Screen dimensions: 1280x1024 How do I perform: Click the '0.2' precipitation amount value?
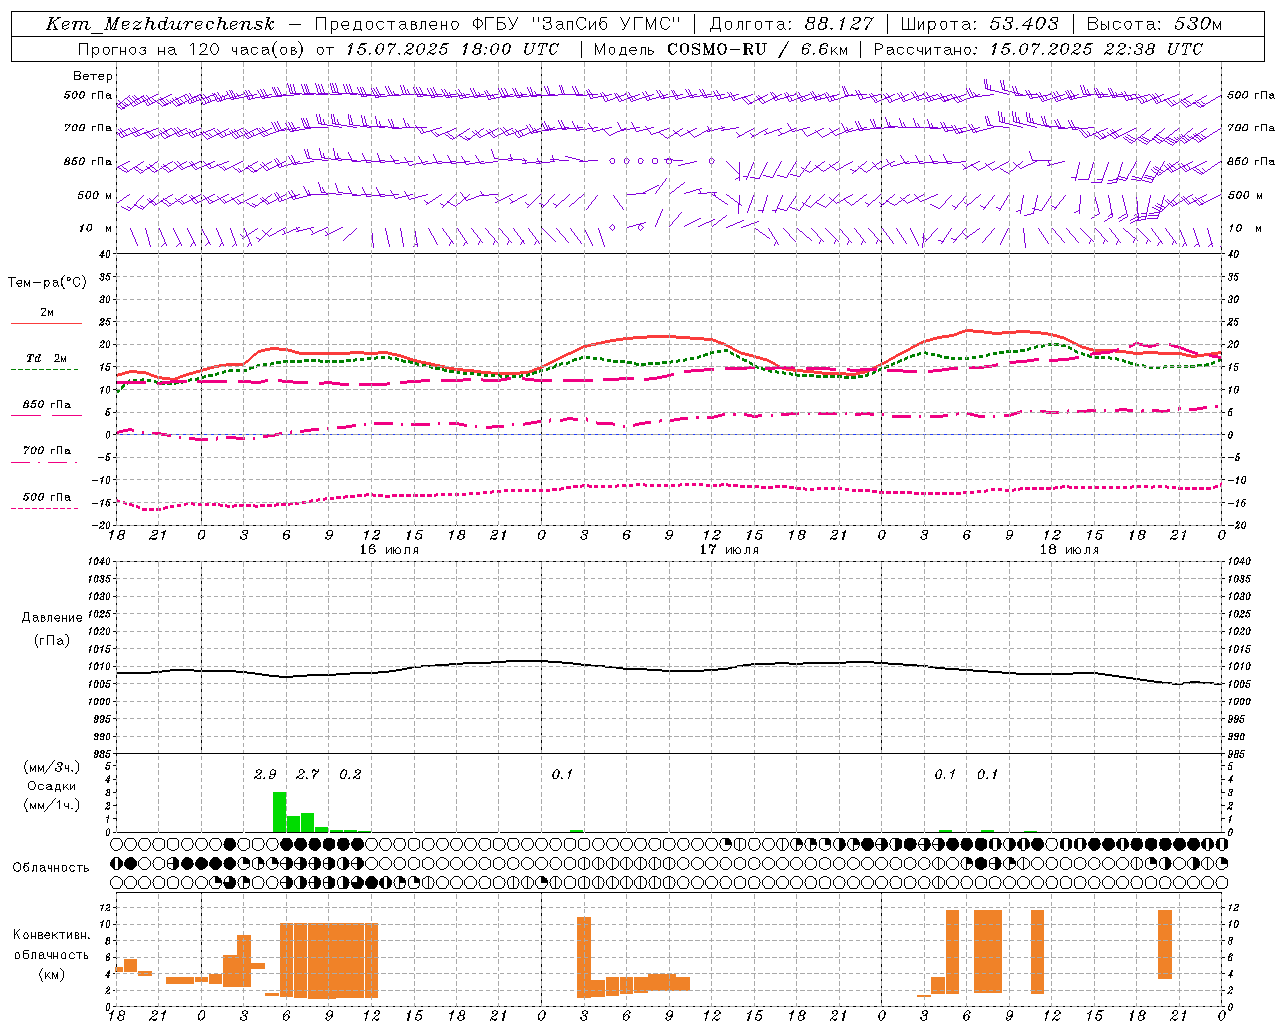point(350,774)
